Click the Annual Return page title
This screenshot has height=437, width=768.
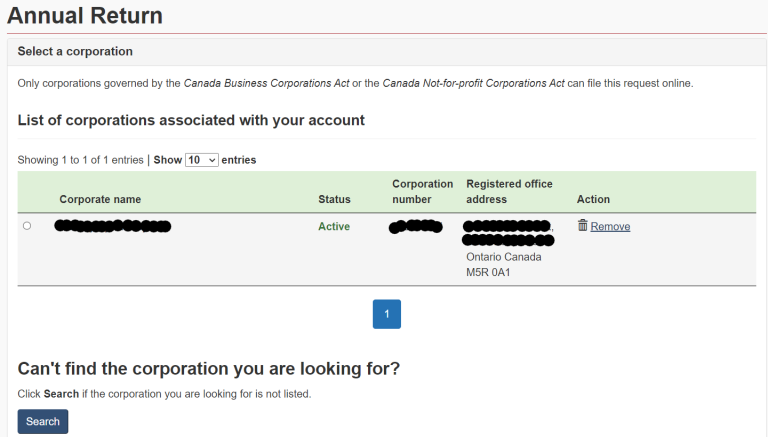point(85,16)
